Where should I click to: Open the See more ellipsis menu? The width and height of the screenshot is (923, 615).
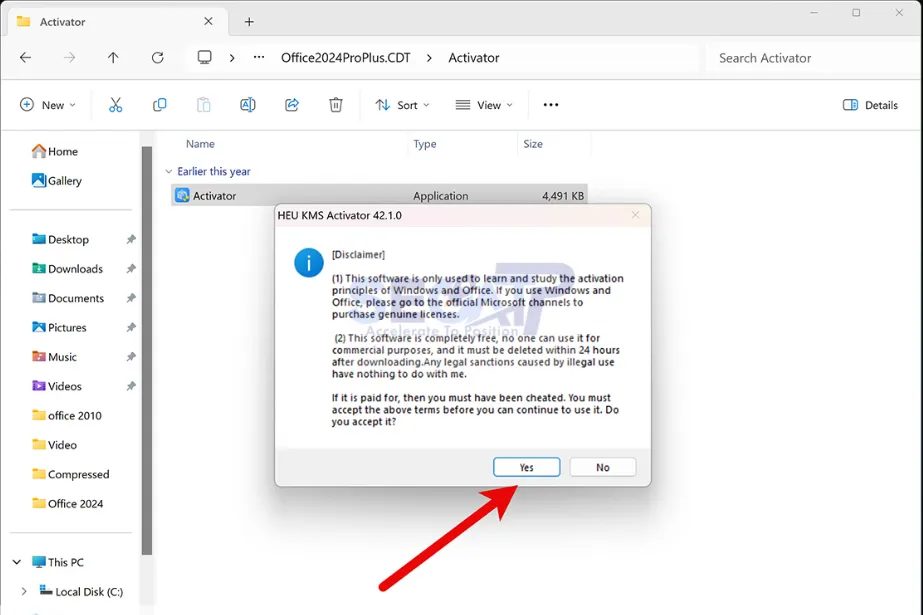551,104
